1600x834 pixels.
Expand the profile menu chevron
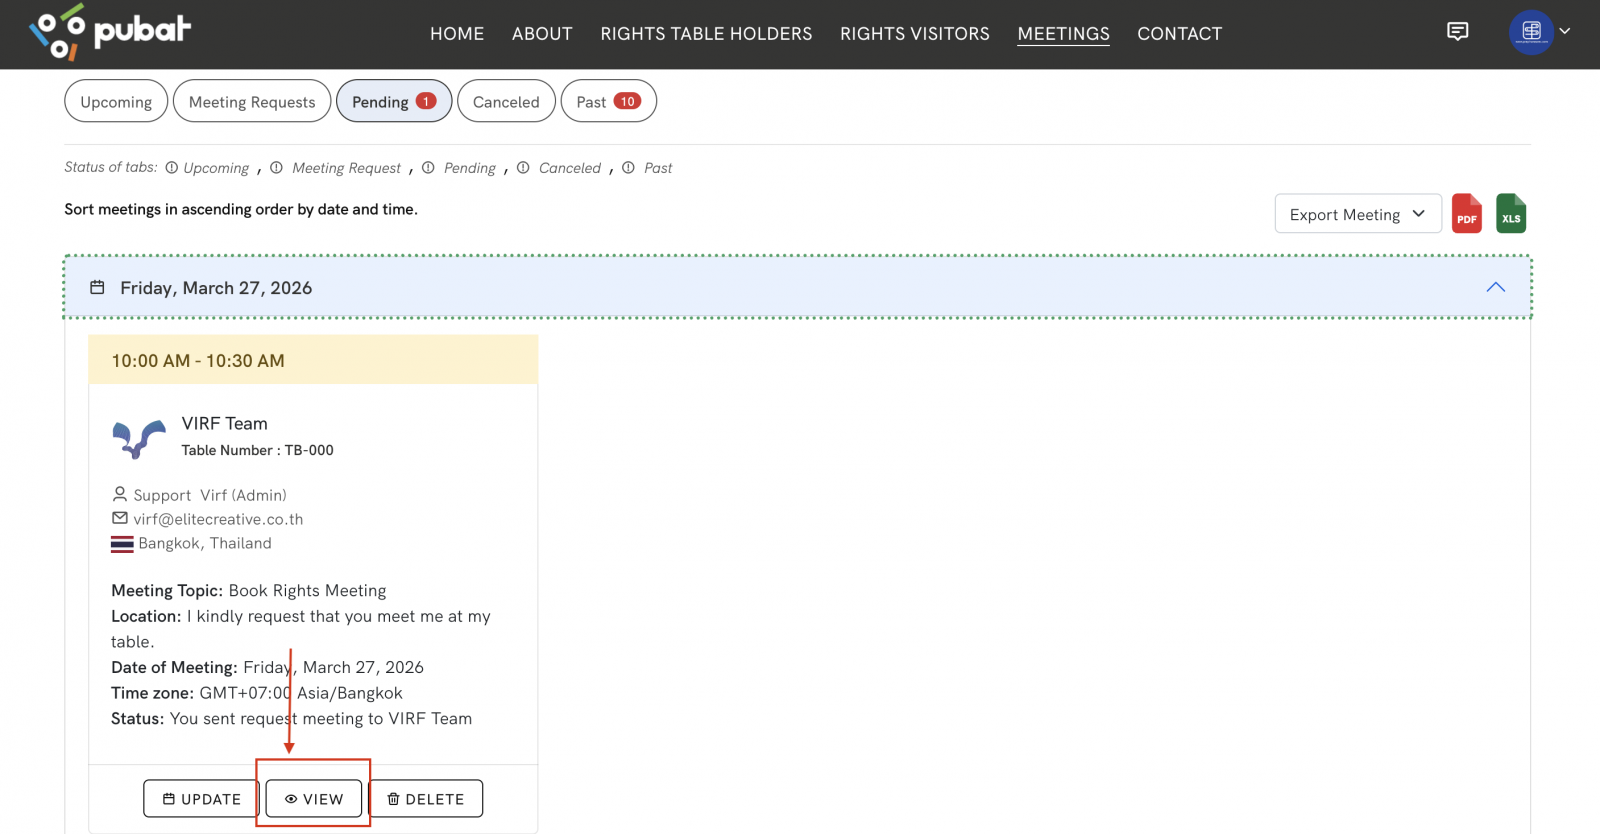[1565, 31]
